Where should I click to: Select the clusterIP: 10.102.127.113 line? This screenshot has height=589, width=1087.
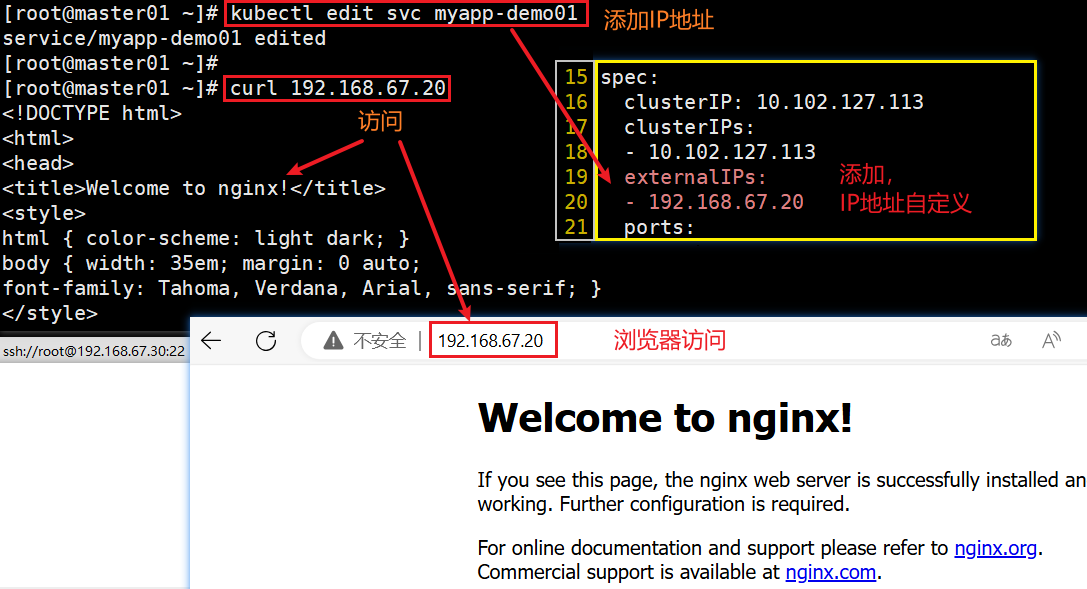click(x=774, y=102)
